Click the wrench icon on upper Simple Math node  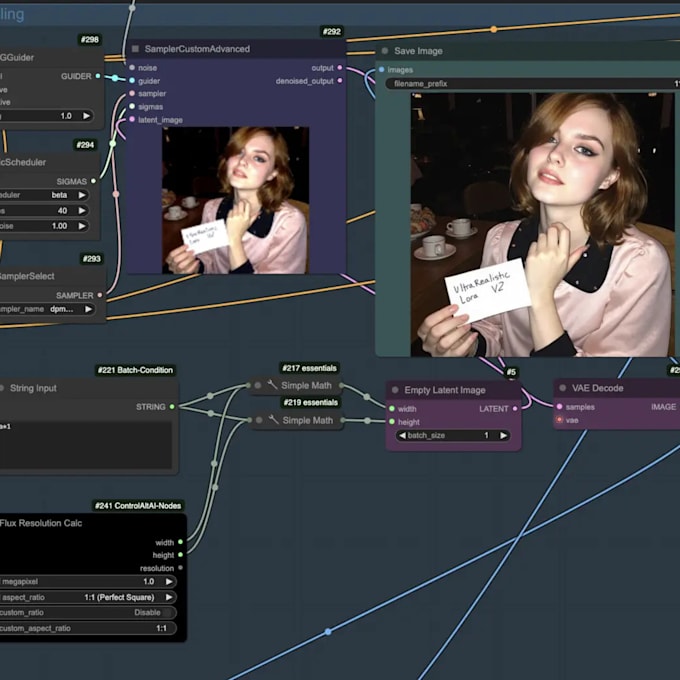click(x=273, y=386)
